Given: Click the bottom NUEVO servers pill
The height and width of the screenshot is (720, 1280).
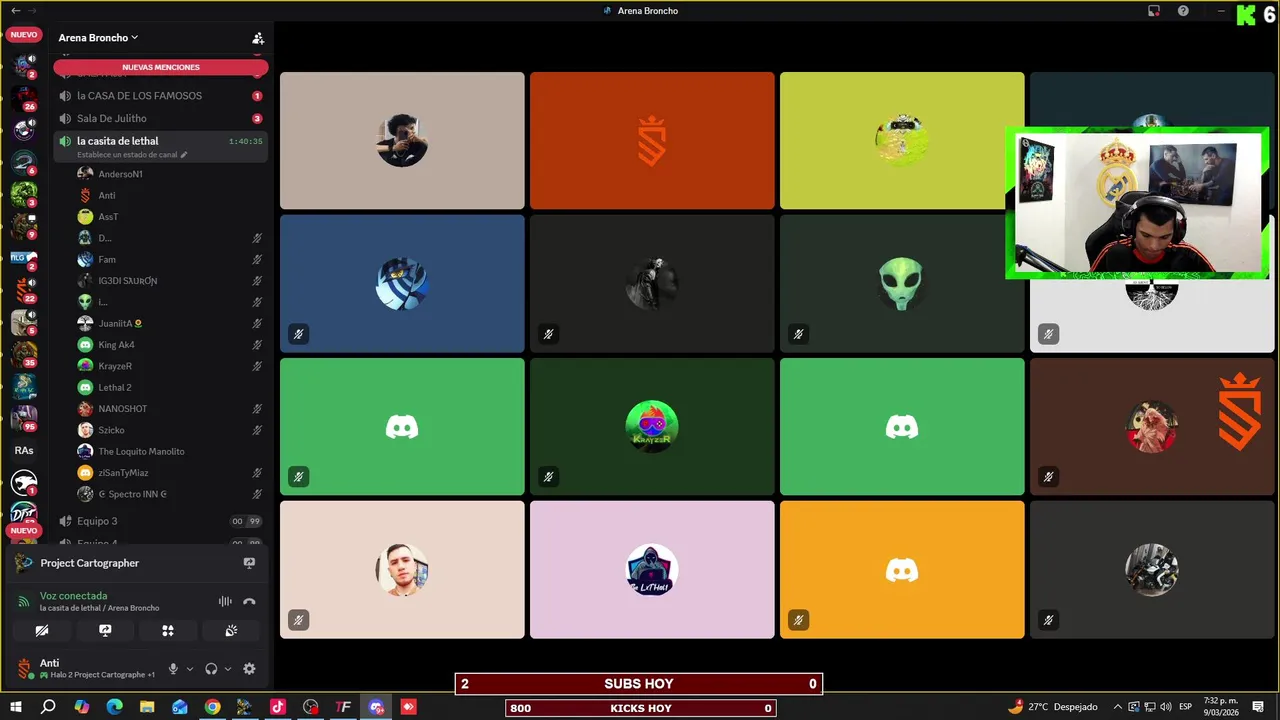Looking at the screenshot, I should (24, 530).
